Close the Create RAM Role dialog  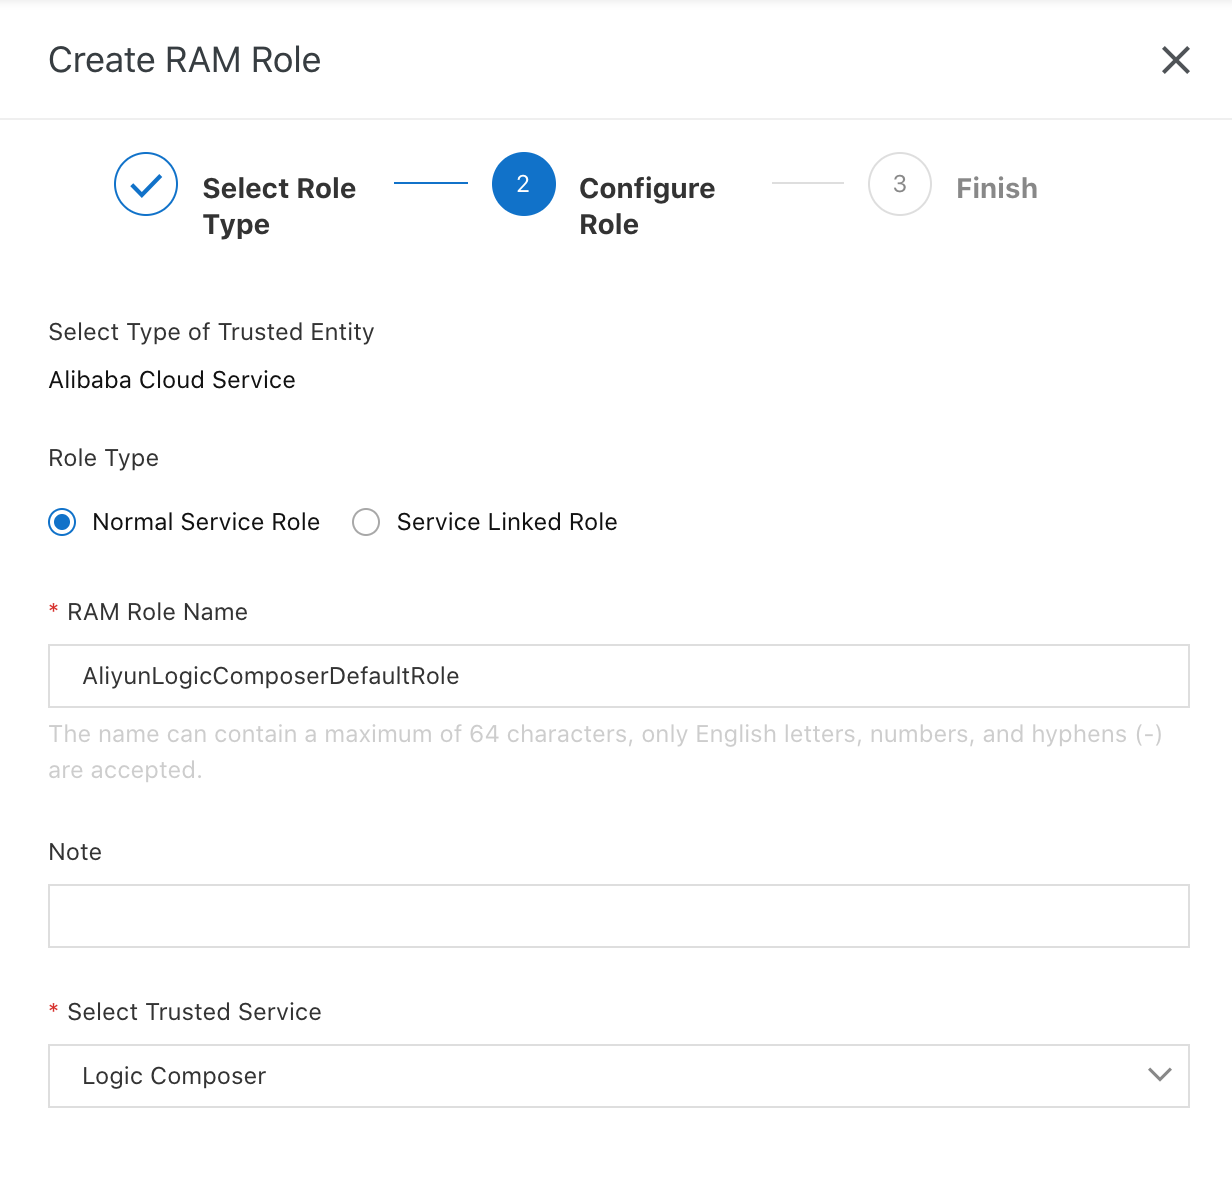[1176, 60]
